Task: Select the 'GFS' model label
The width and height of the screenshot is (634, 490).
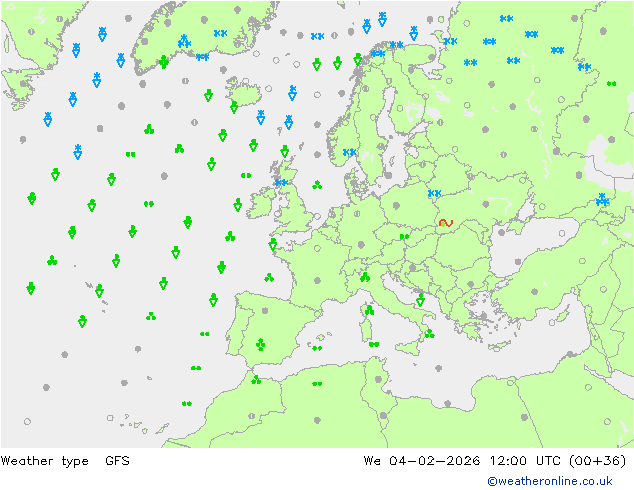Action: tap(117, 460)
